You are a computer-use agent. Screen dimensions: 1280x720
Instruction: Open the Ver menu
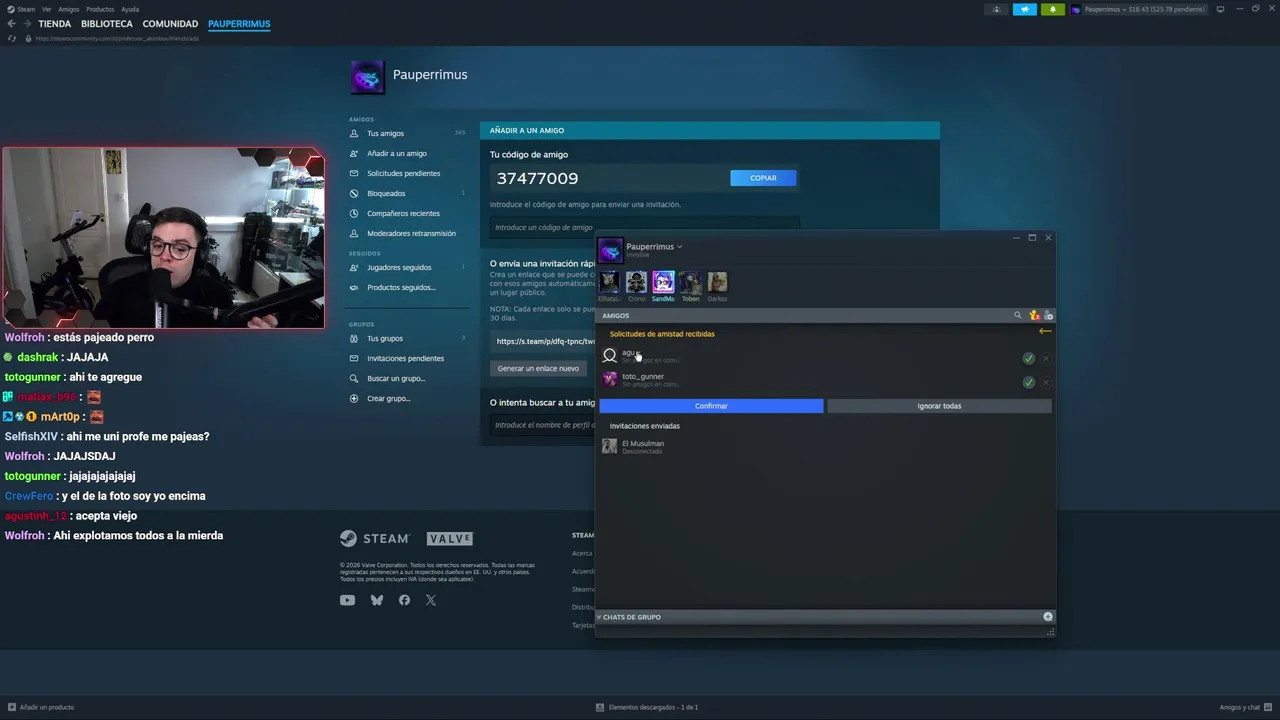tap(46, 9)
